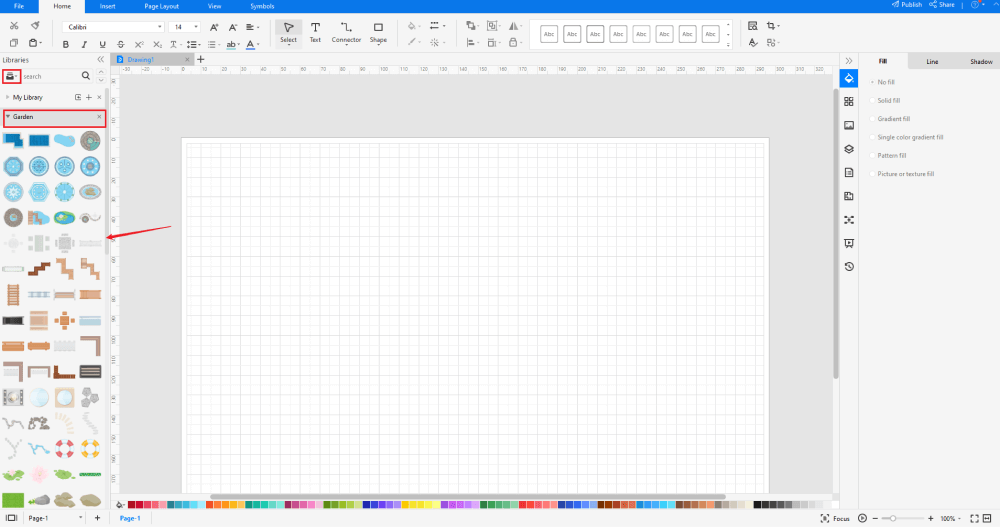Open the Page-1 selector dropdown
The width and height of the screenshot is (1000, 527).
point(54,518)
